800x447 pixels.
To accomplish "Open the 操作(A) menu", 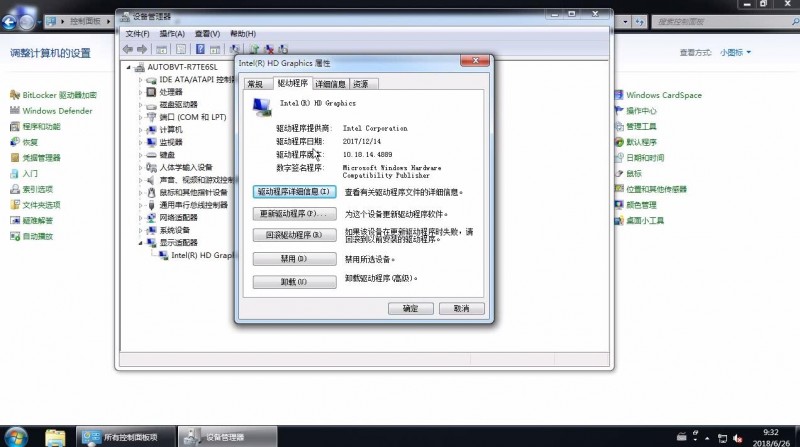I will 172,34.
